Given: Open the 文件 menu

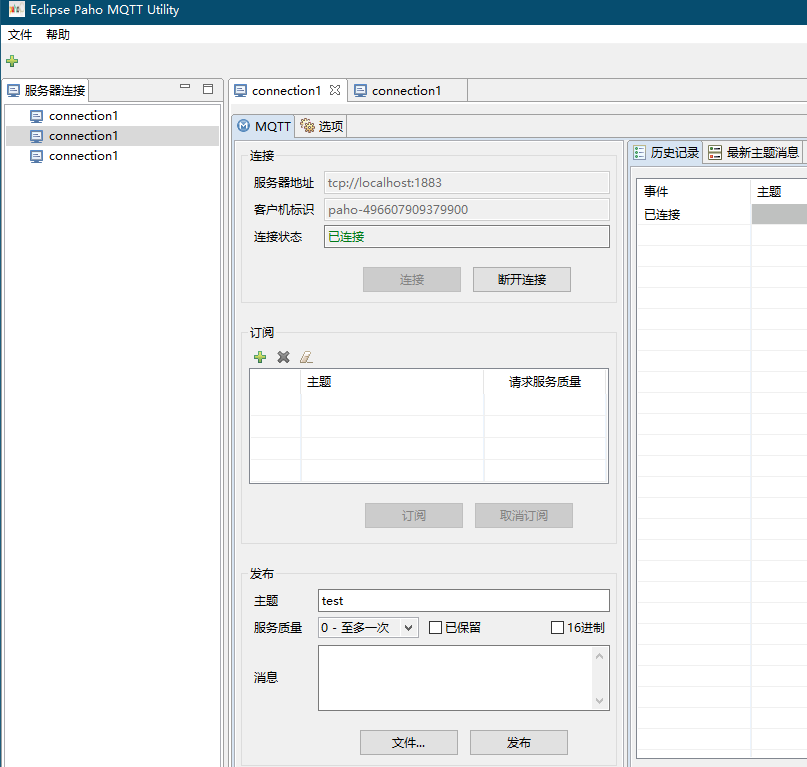Looking at the screenshot, I should [x=20, y=34].
